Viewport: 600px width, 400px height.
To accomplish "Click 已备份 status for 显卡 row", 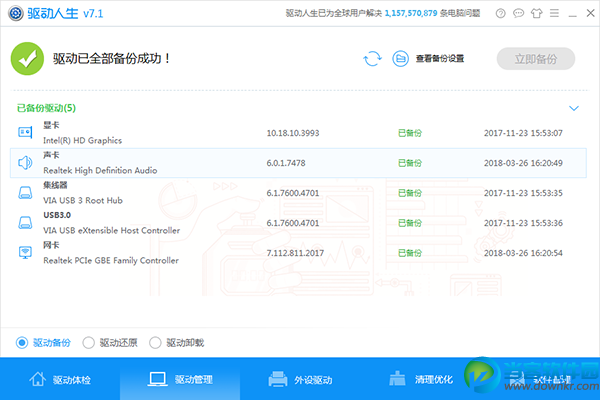I will pos(410,133).
